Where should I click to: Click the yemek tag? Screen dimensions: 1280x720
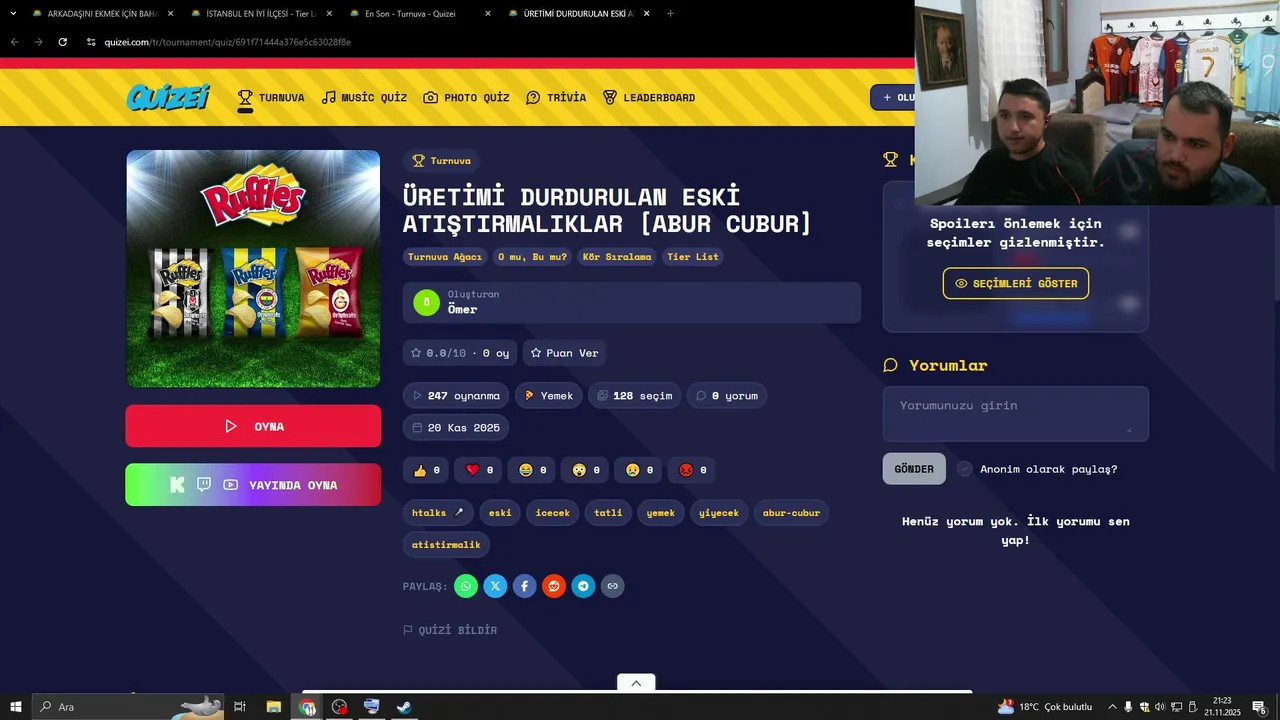click(x=661, y=513)
